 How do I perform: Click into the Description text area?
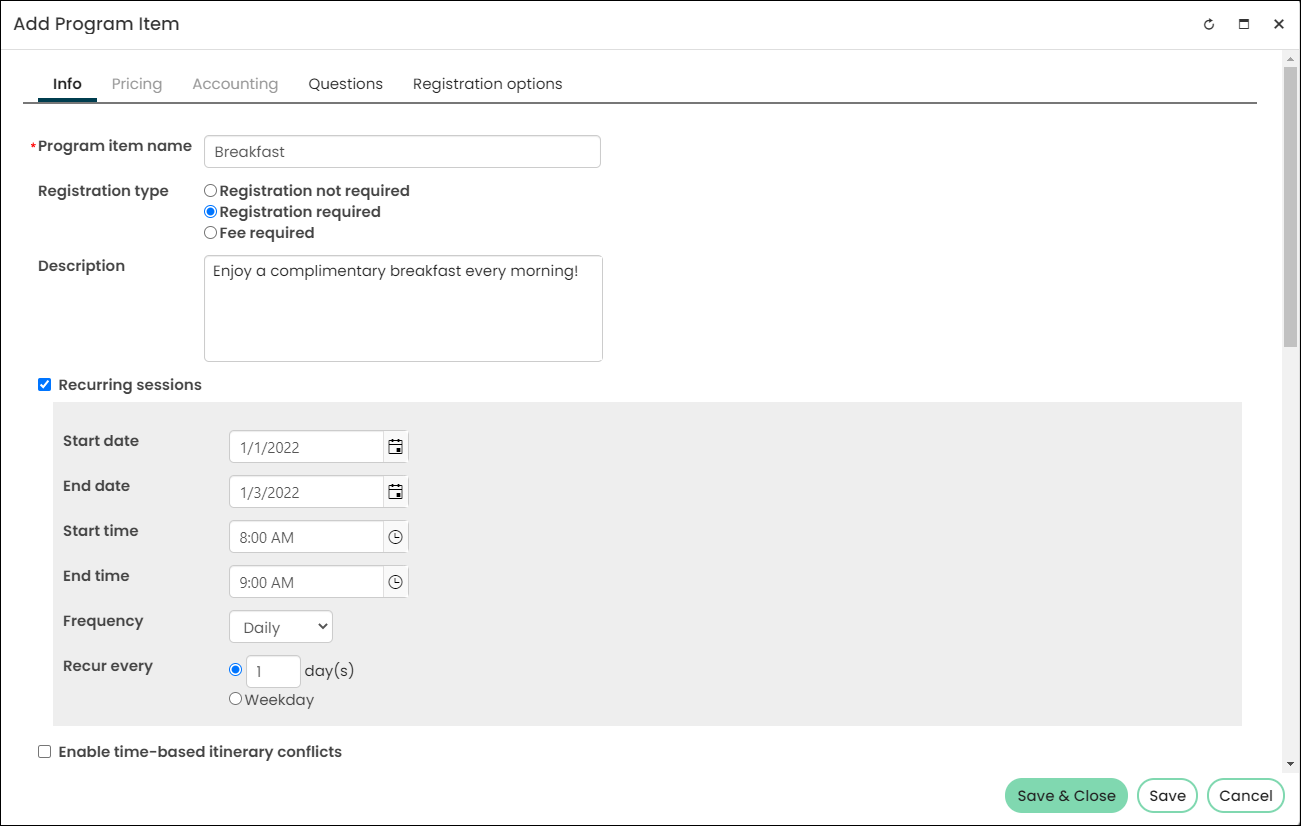[x=403, y=308]
